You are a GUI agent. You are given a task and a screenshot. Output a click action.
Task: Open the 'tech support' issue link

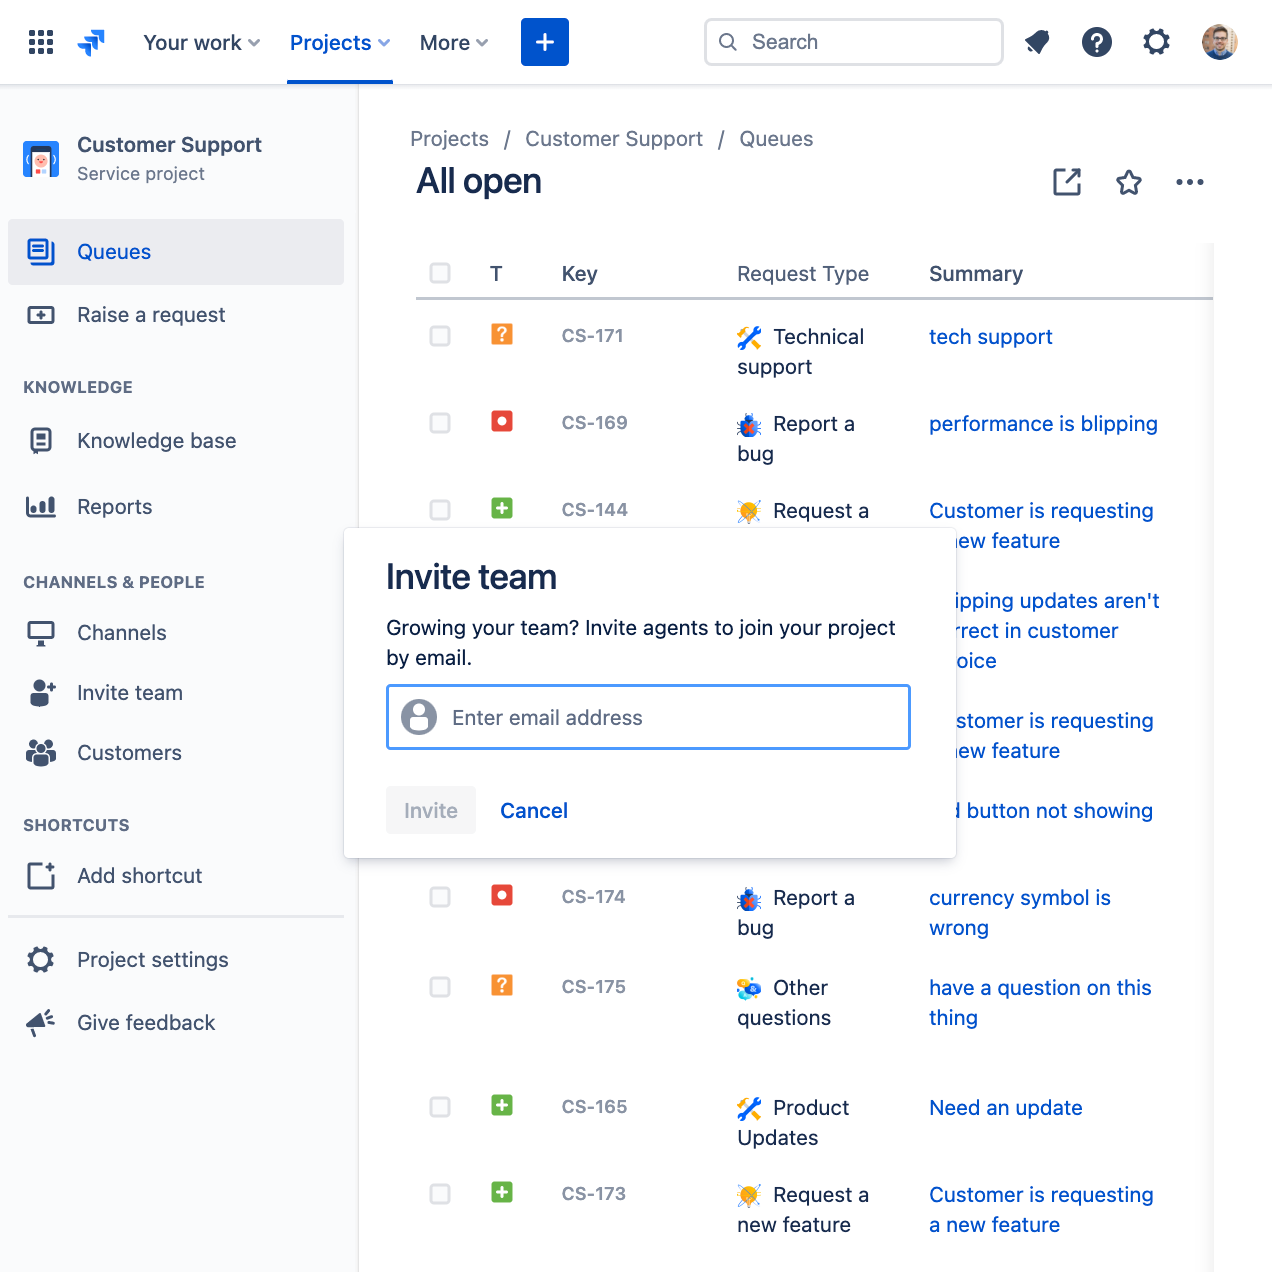[x=990, y=337]
